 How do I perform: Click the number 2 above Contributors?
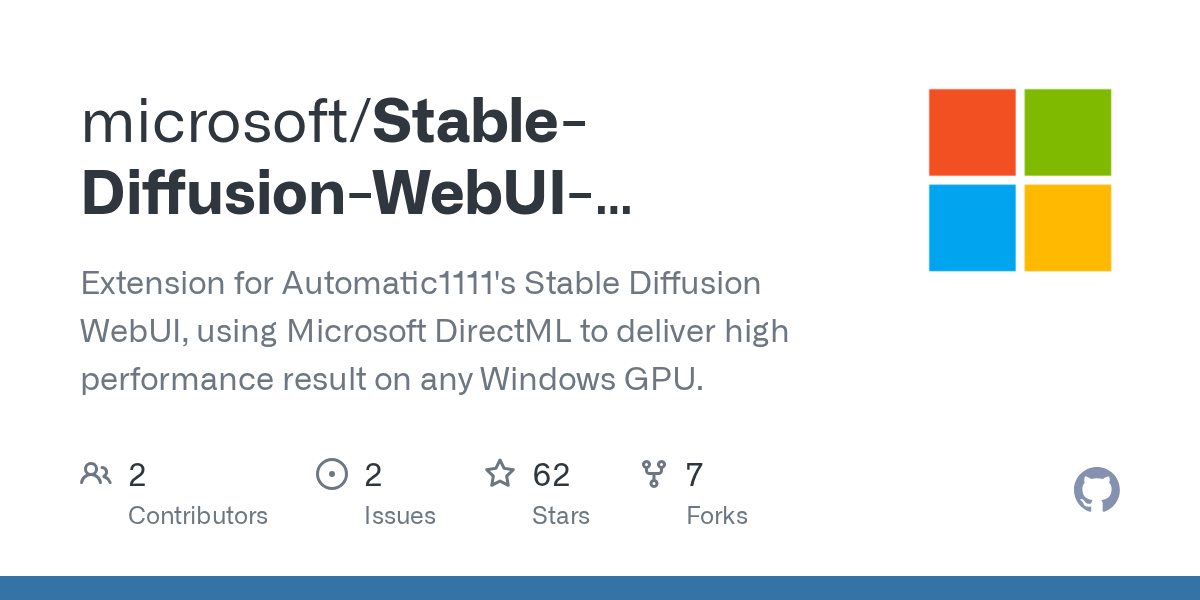(x=137, y=475)
